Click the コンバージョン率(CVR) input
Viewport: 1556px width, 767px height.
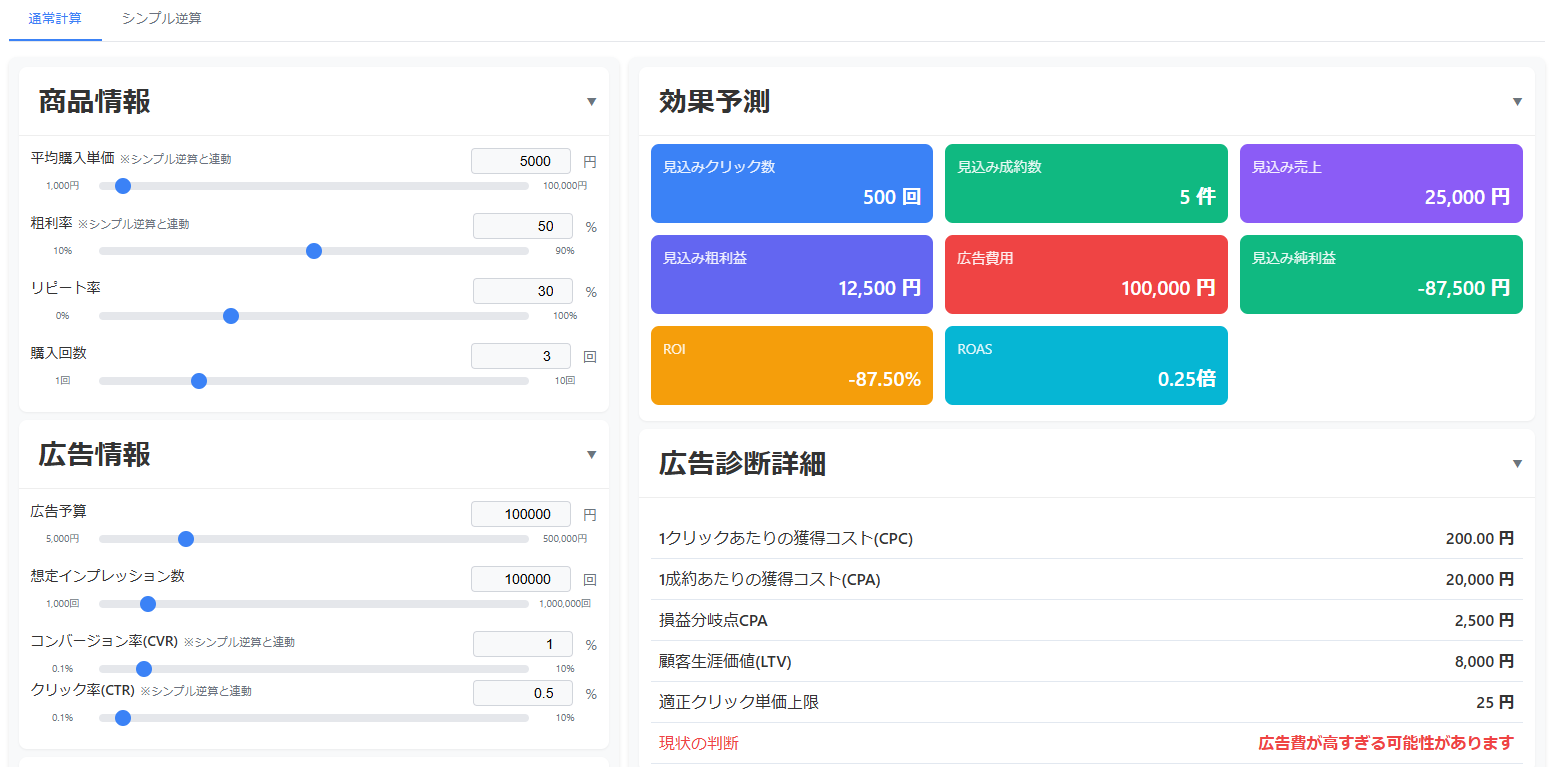click(522, 644)
